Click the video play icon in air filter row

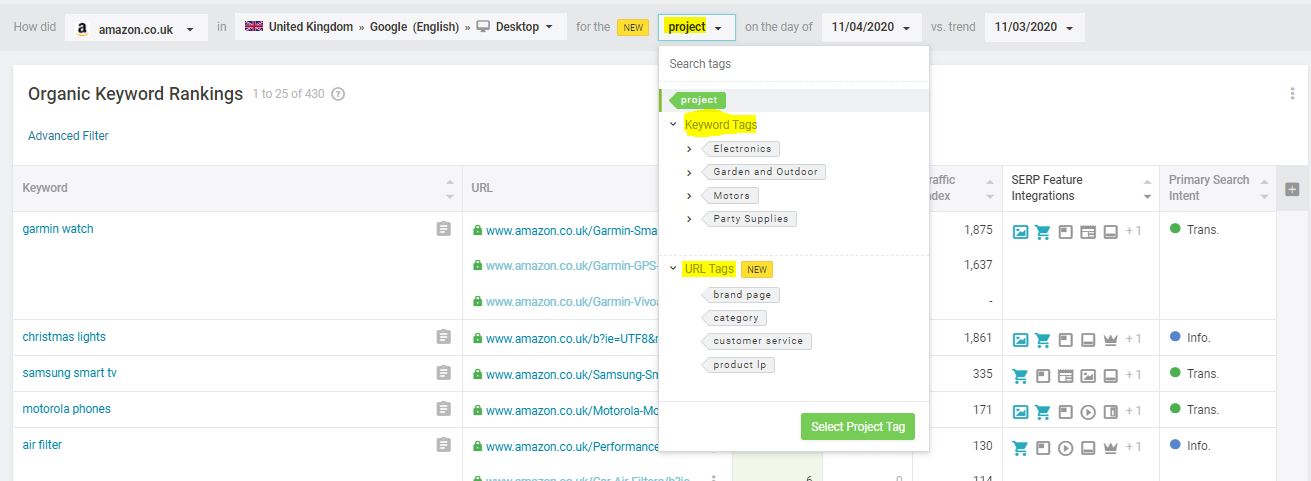(1065, 448)
